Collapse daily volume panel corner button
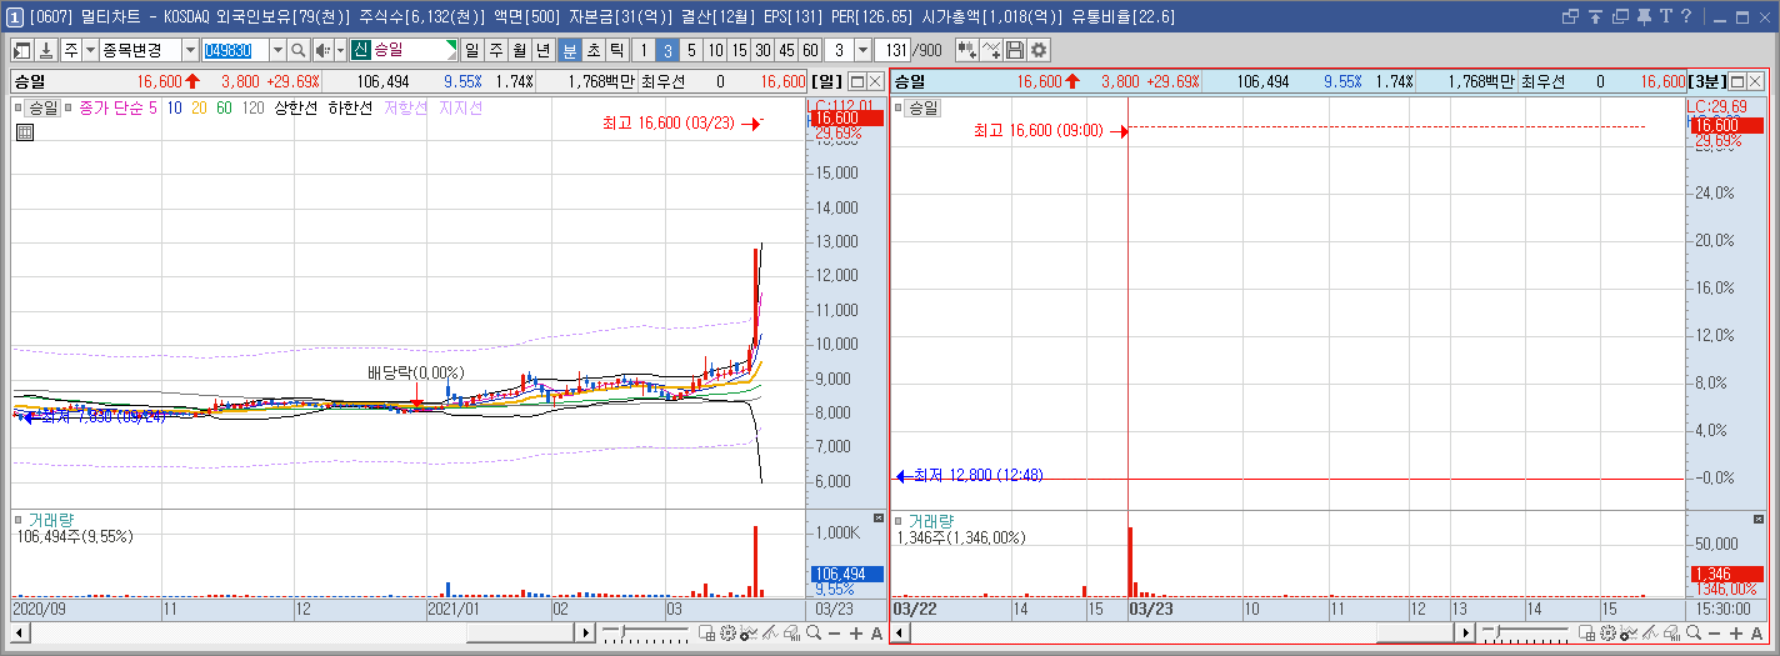Image resolution: width=1780 pixels, height=656 pixels. tap(878, 518)
